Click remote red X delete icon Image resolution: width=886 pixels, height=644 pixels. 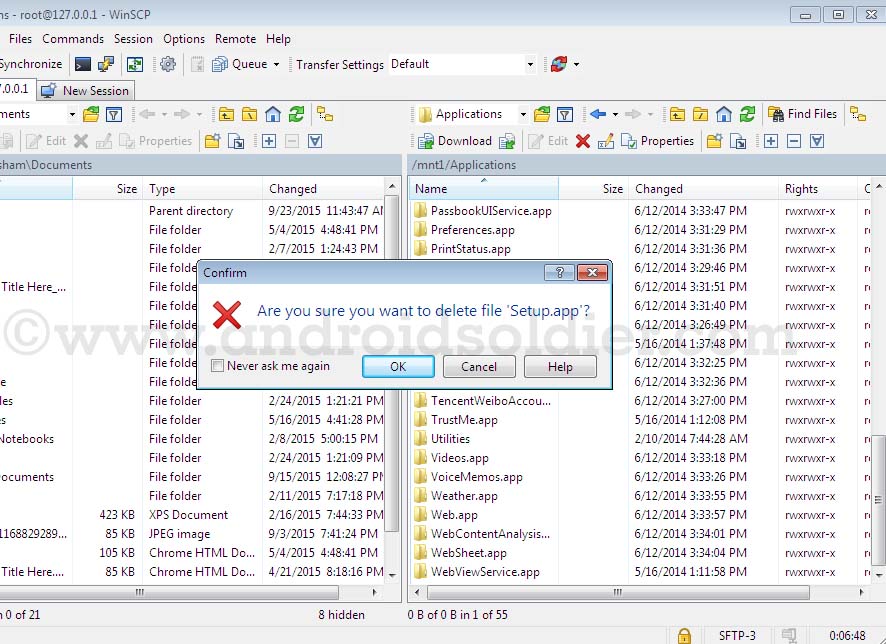pyautogui.click(x=583, y=141)
